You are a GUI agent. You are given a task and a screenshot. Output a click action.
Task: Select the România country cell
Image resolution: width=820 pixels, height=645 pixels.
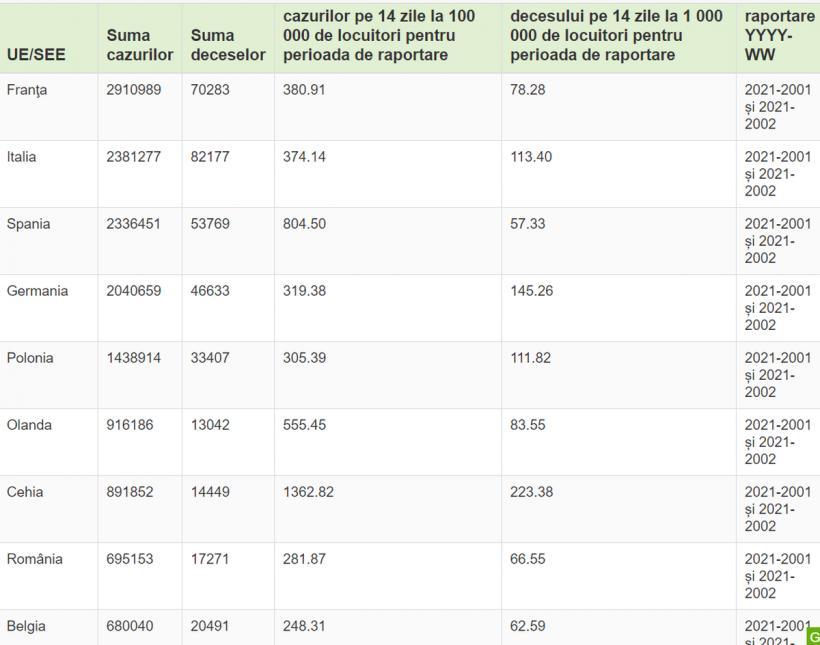coord(35,559)
